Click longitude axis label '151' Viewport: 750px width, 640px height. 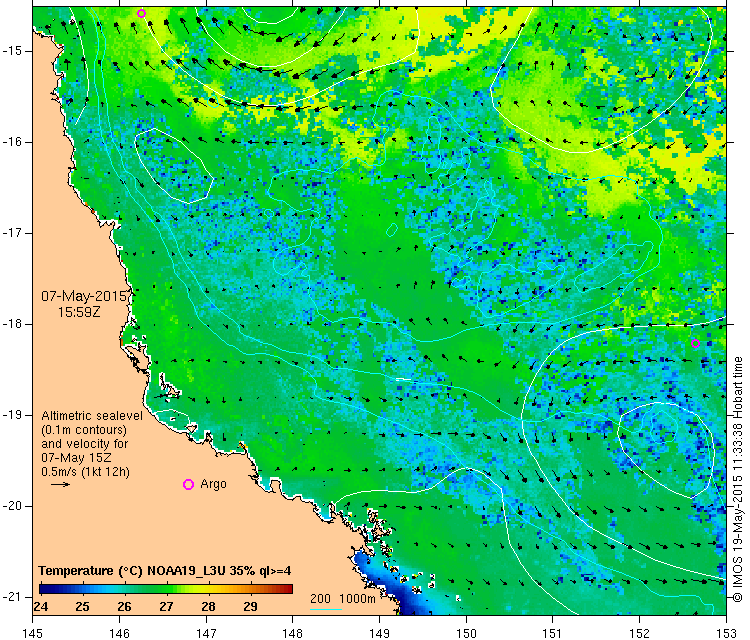pos(553,633)
